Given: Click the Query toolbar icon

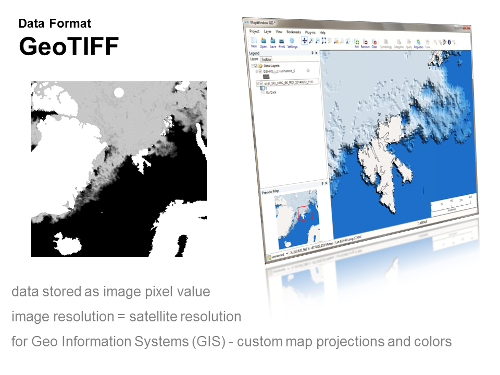Looking at the screenshot, I should [409, 44].
